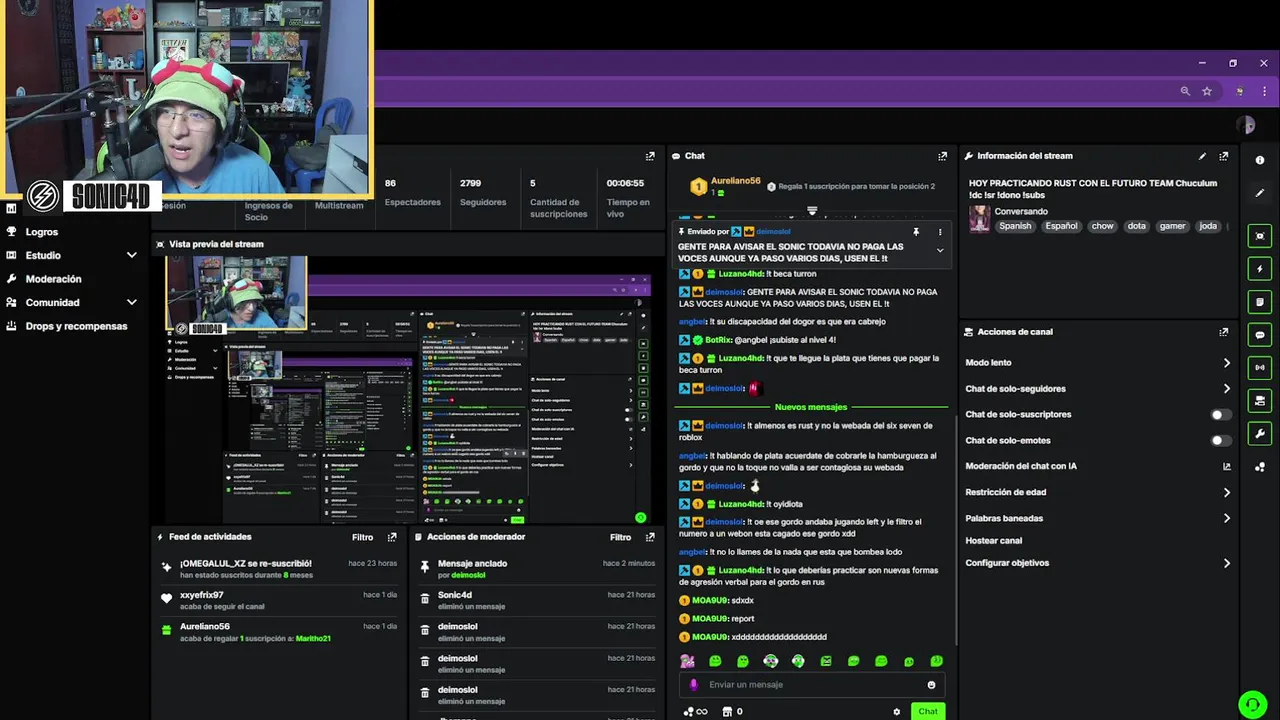Pop out the Acciones de canal panel
This screenshot has height=720, width=1280.
tap(1223, 332)
